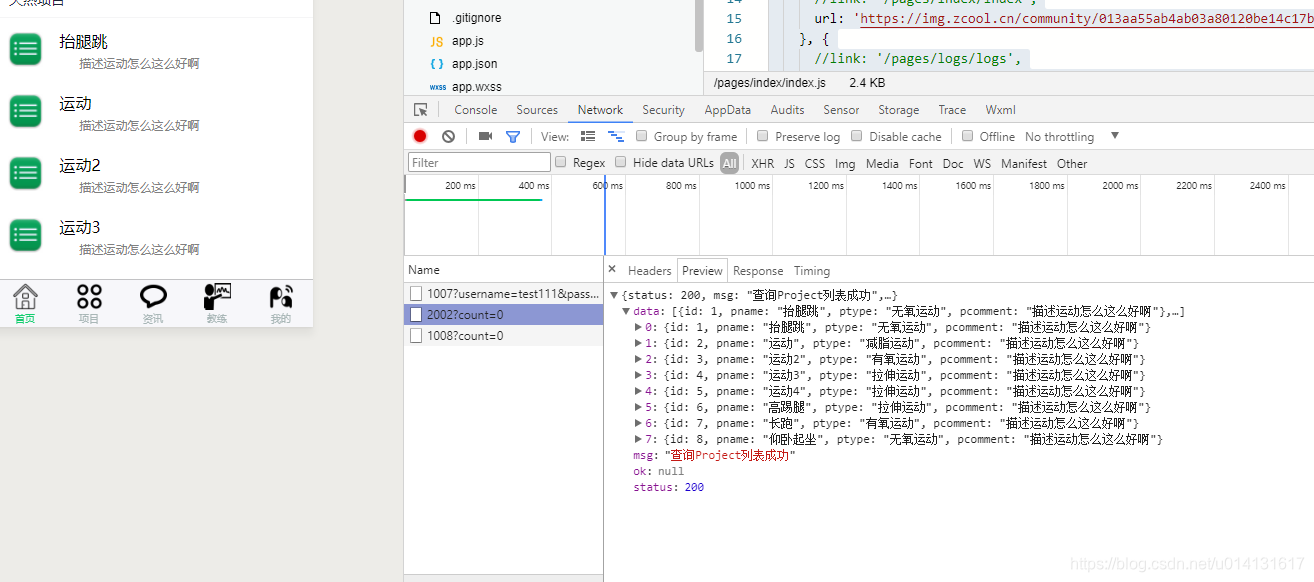Collapse the root status 200 object
The width and height of the screenshot is (1314, 582).
[615, 295]
